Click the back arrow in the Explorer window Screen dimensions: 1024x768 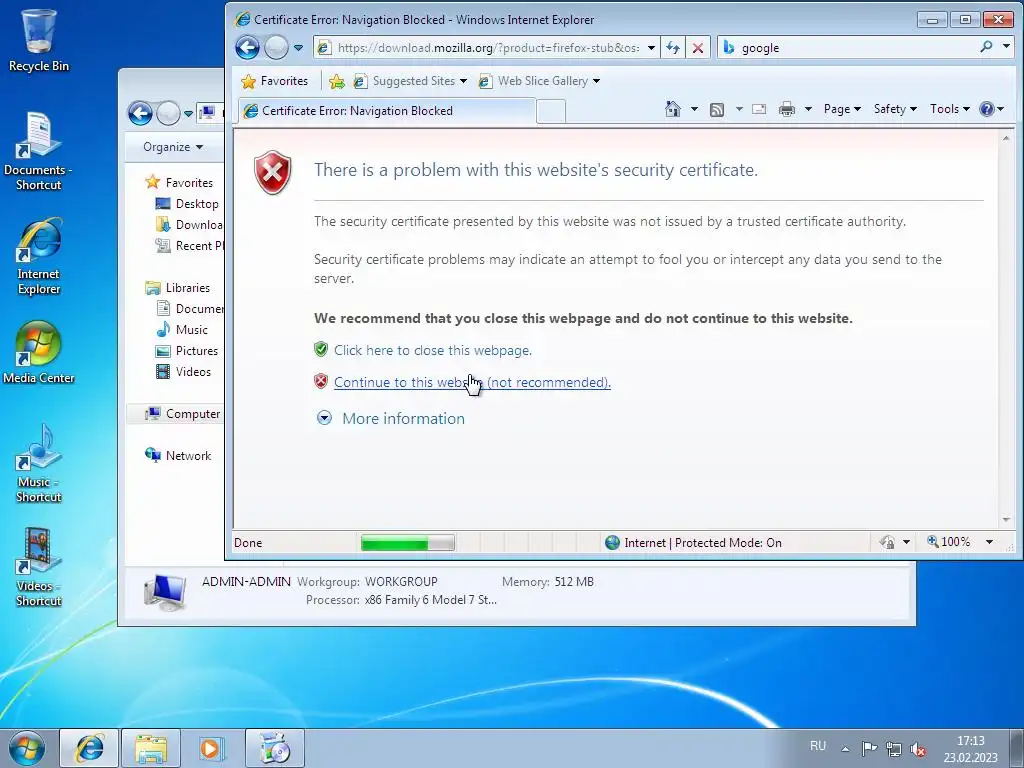pyautogui.click(x=140, y=114)
